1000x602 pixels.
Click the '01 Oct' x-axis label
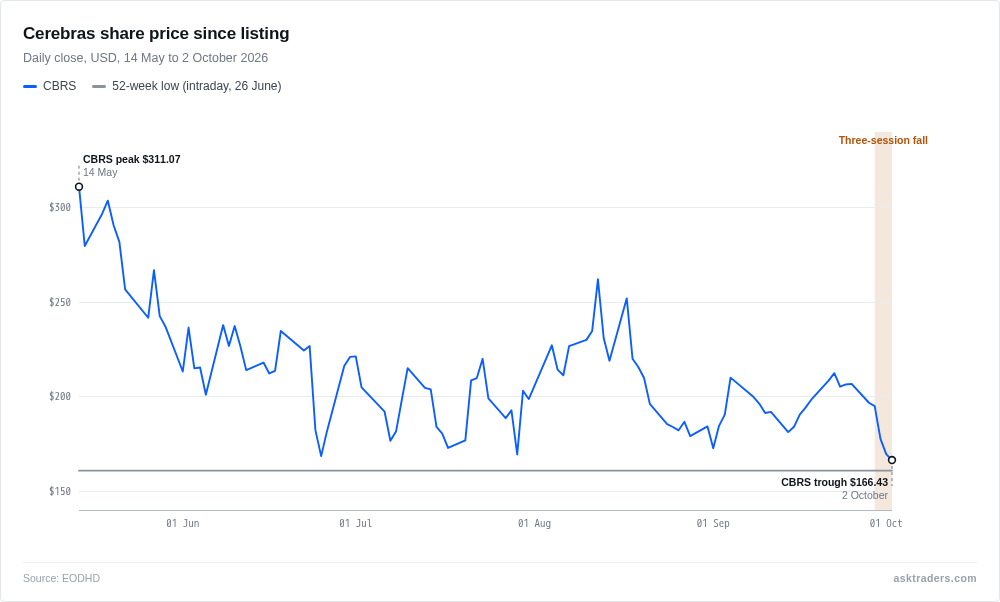[x=886, y=524]
